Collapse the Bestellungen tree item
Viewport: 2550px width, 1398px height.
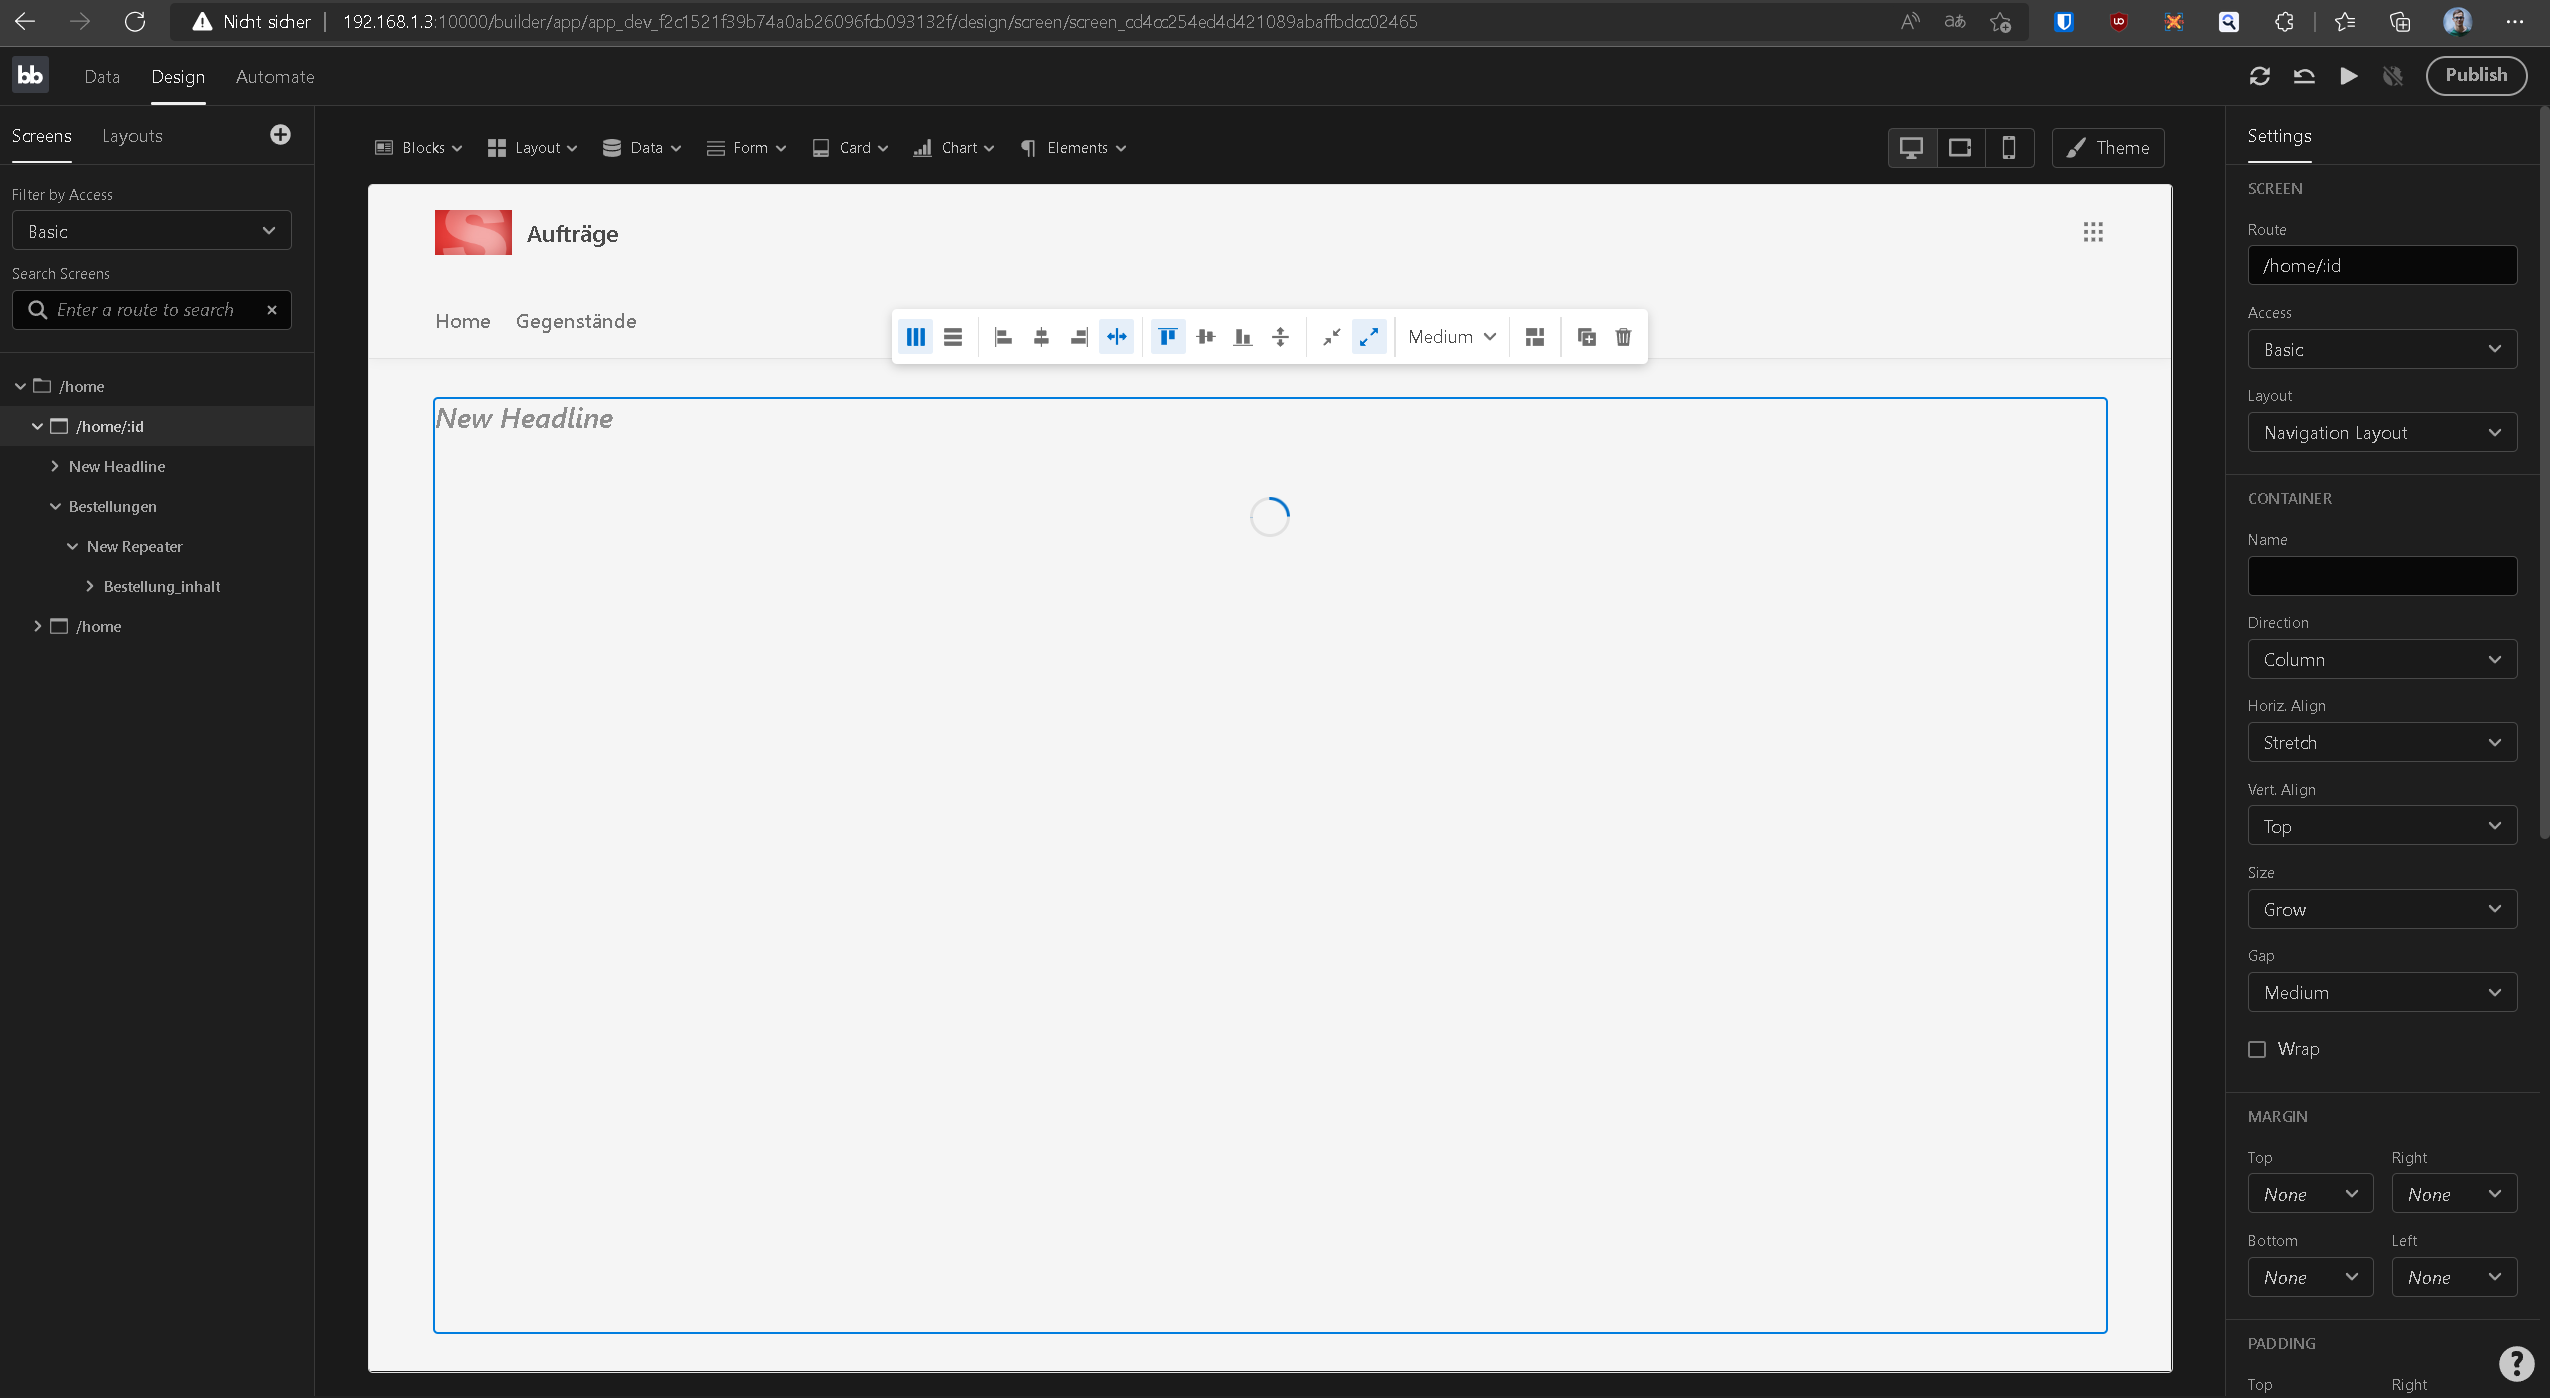(x=55, y=507)
